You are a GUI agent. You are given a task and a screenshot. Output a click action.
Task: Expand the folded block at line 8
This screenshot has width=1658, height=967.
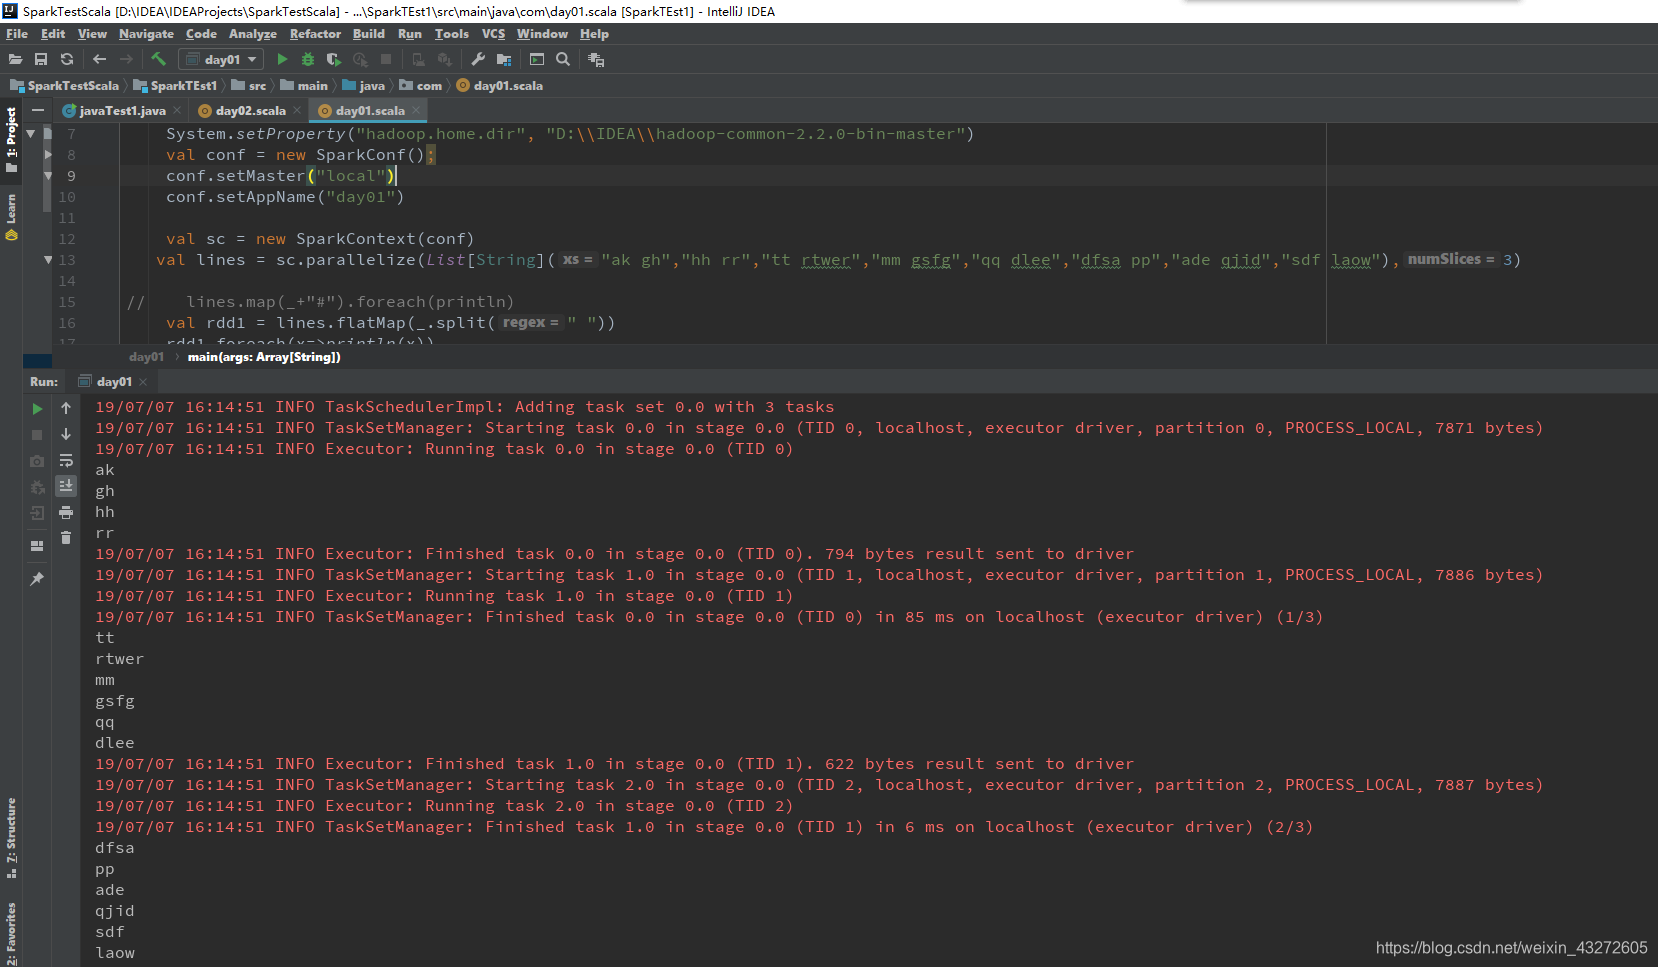48,155
